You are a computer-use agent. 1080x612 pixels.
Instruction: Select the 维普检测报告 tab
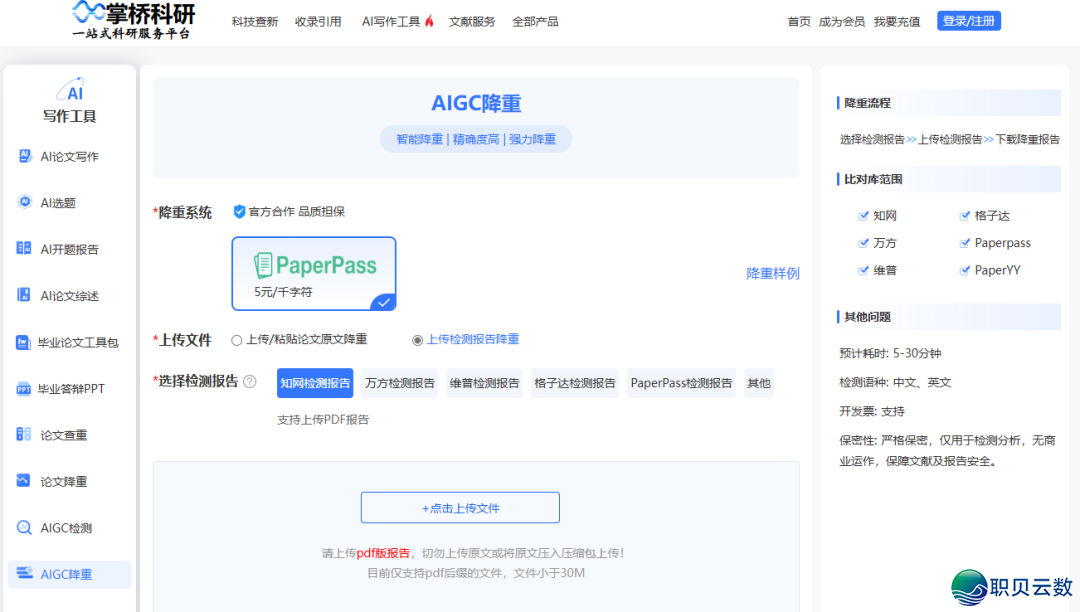484,383
